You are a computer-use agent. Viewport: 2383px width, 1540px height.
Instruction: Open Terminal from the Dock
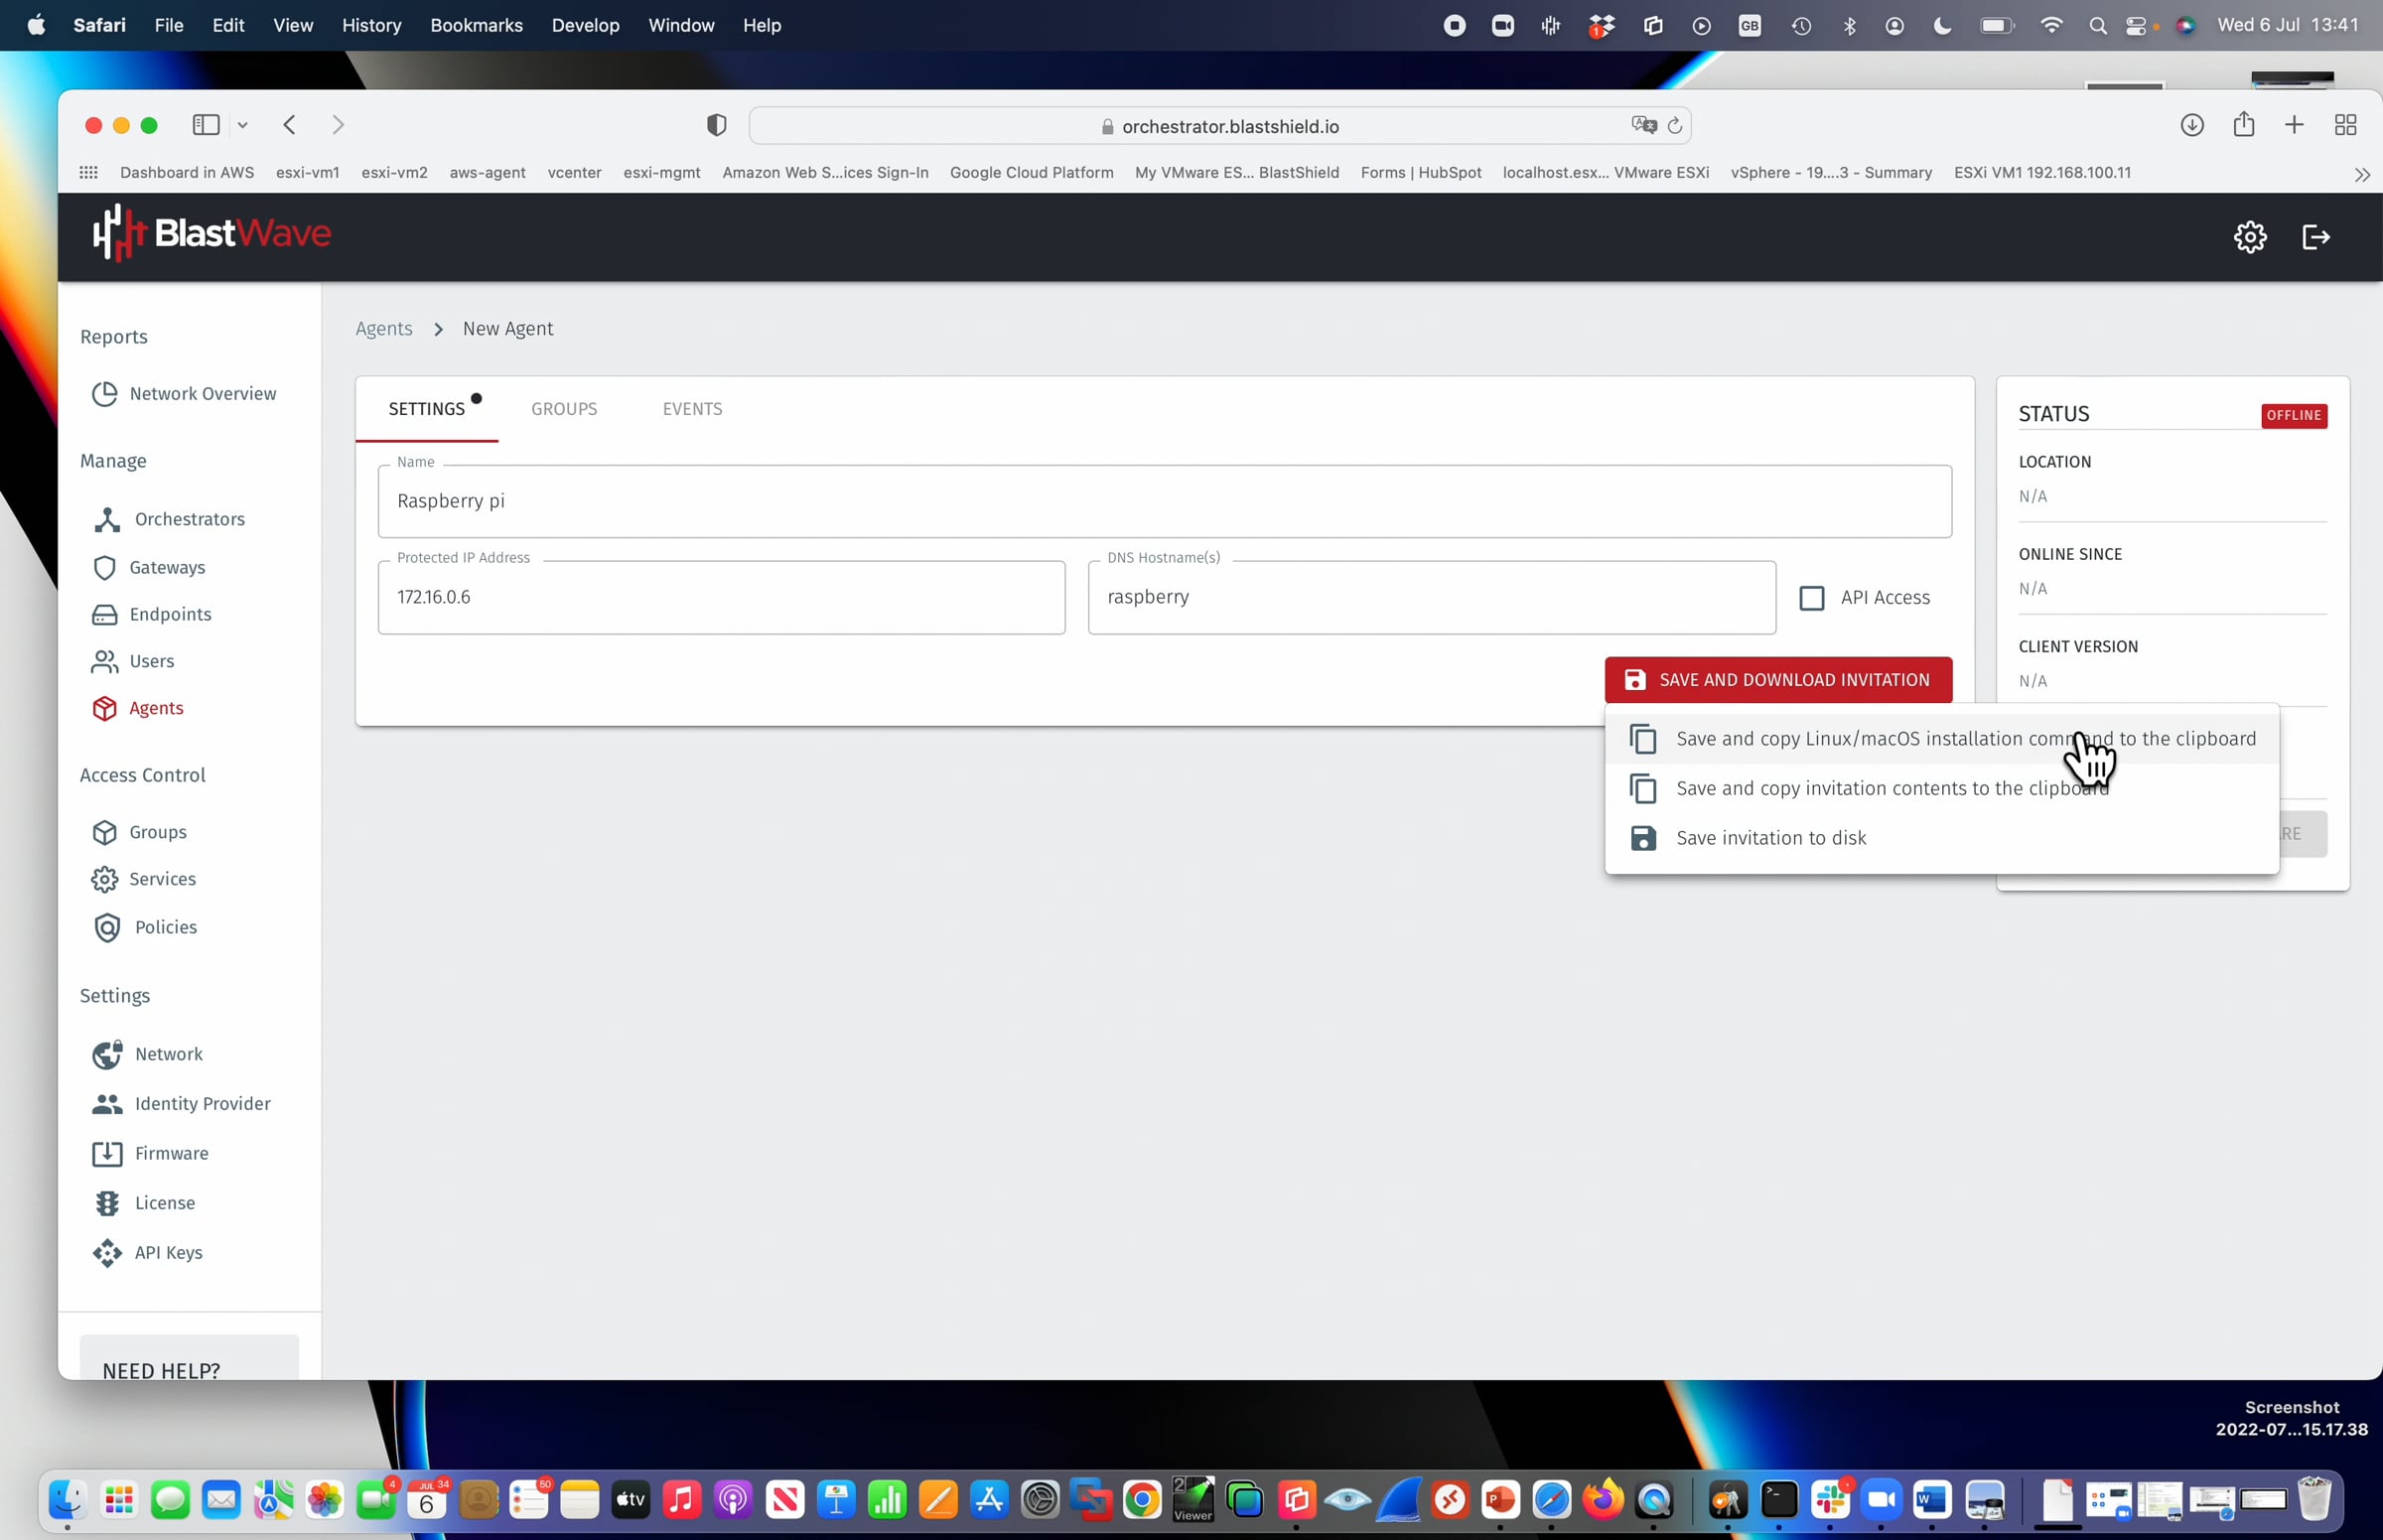coord(1779,1500)
